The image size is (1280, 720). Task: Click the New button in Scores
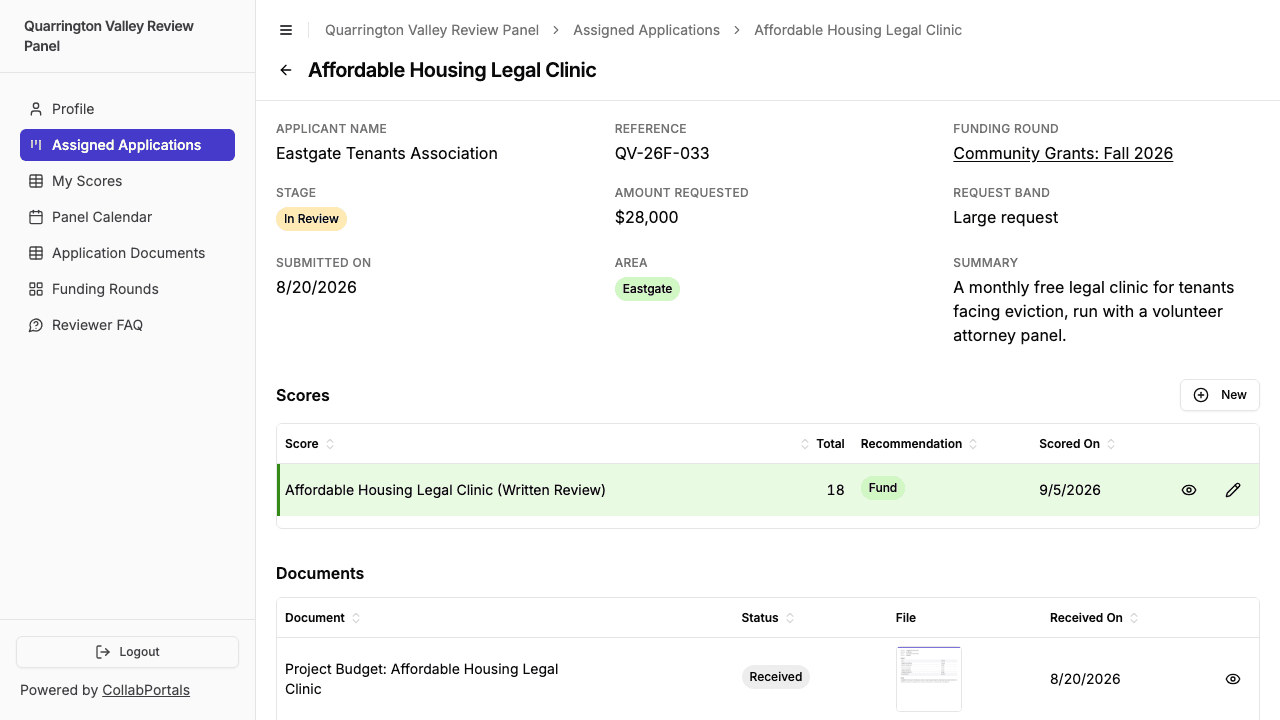(1220, 395)
